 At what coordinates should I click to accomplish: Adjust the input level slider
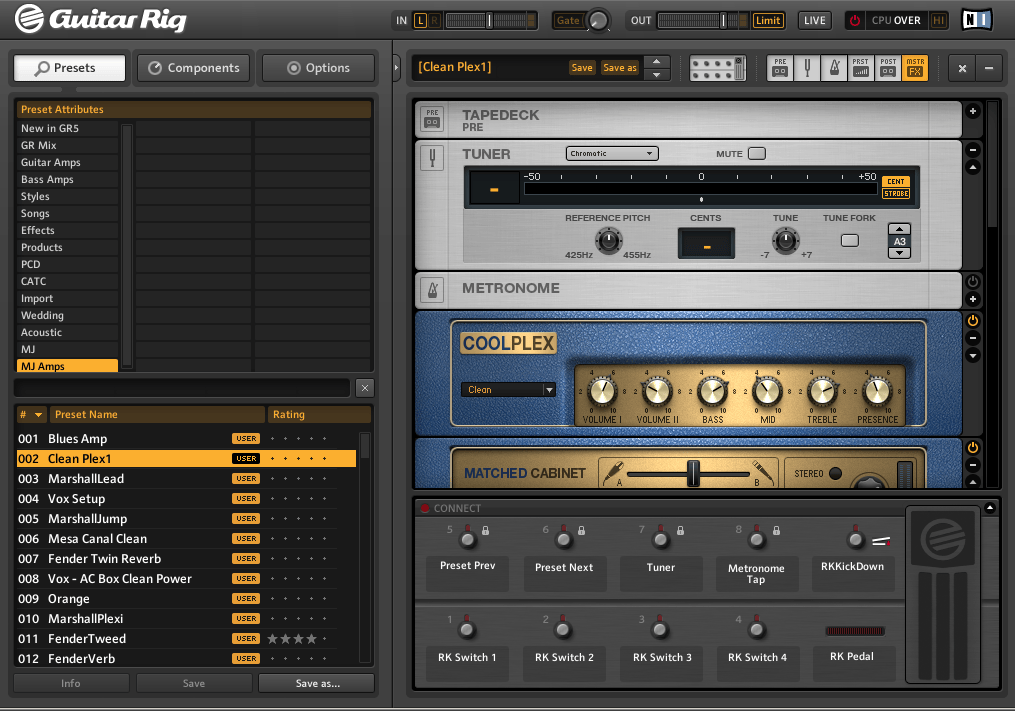pos(489,21)
